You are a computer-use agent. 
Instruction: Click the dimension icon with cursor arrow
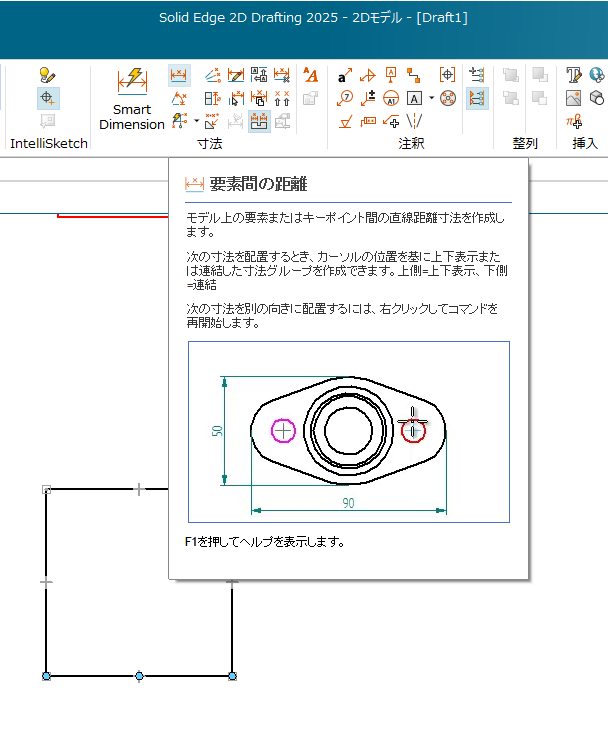pos(236,98)
